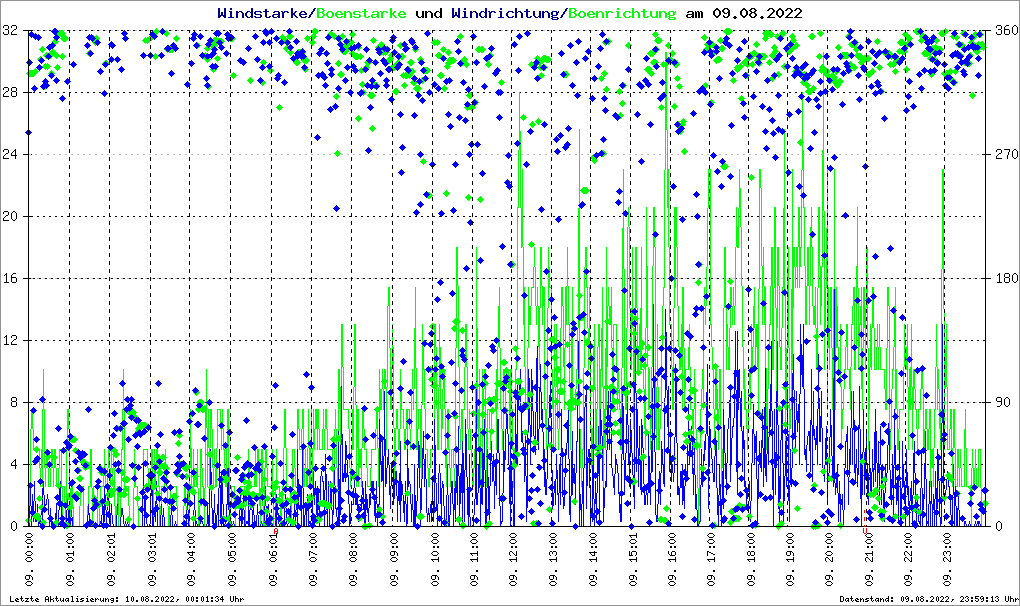The height and width of the screenshot is (606, 1020).
Task: Click the 32 label on left axis
Action: pyautogui.click(x=10, y=31)
